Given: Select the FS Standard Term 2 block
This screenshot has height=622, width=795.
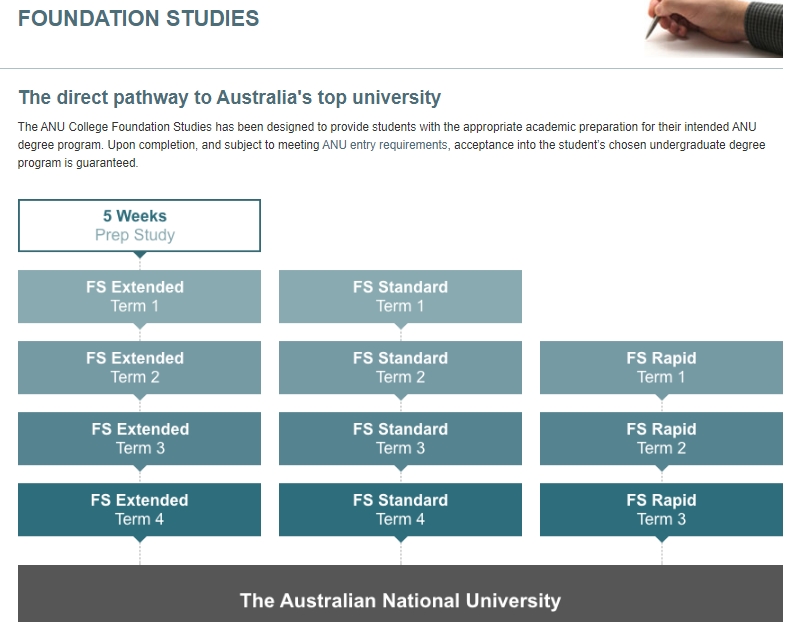Looking at the screenshot, I should (401, 368).
